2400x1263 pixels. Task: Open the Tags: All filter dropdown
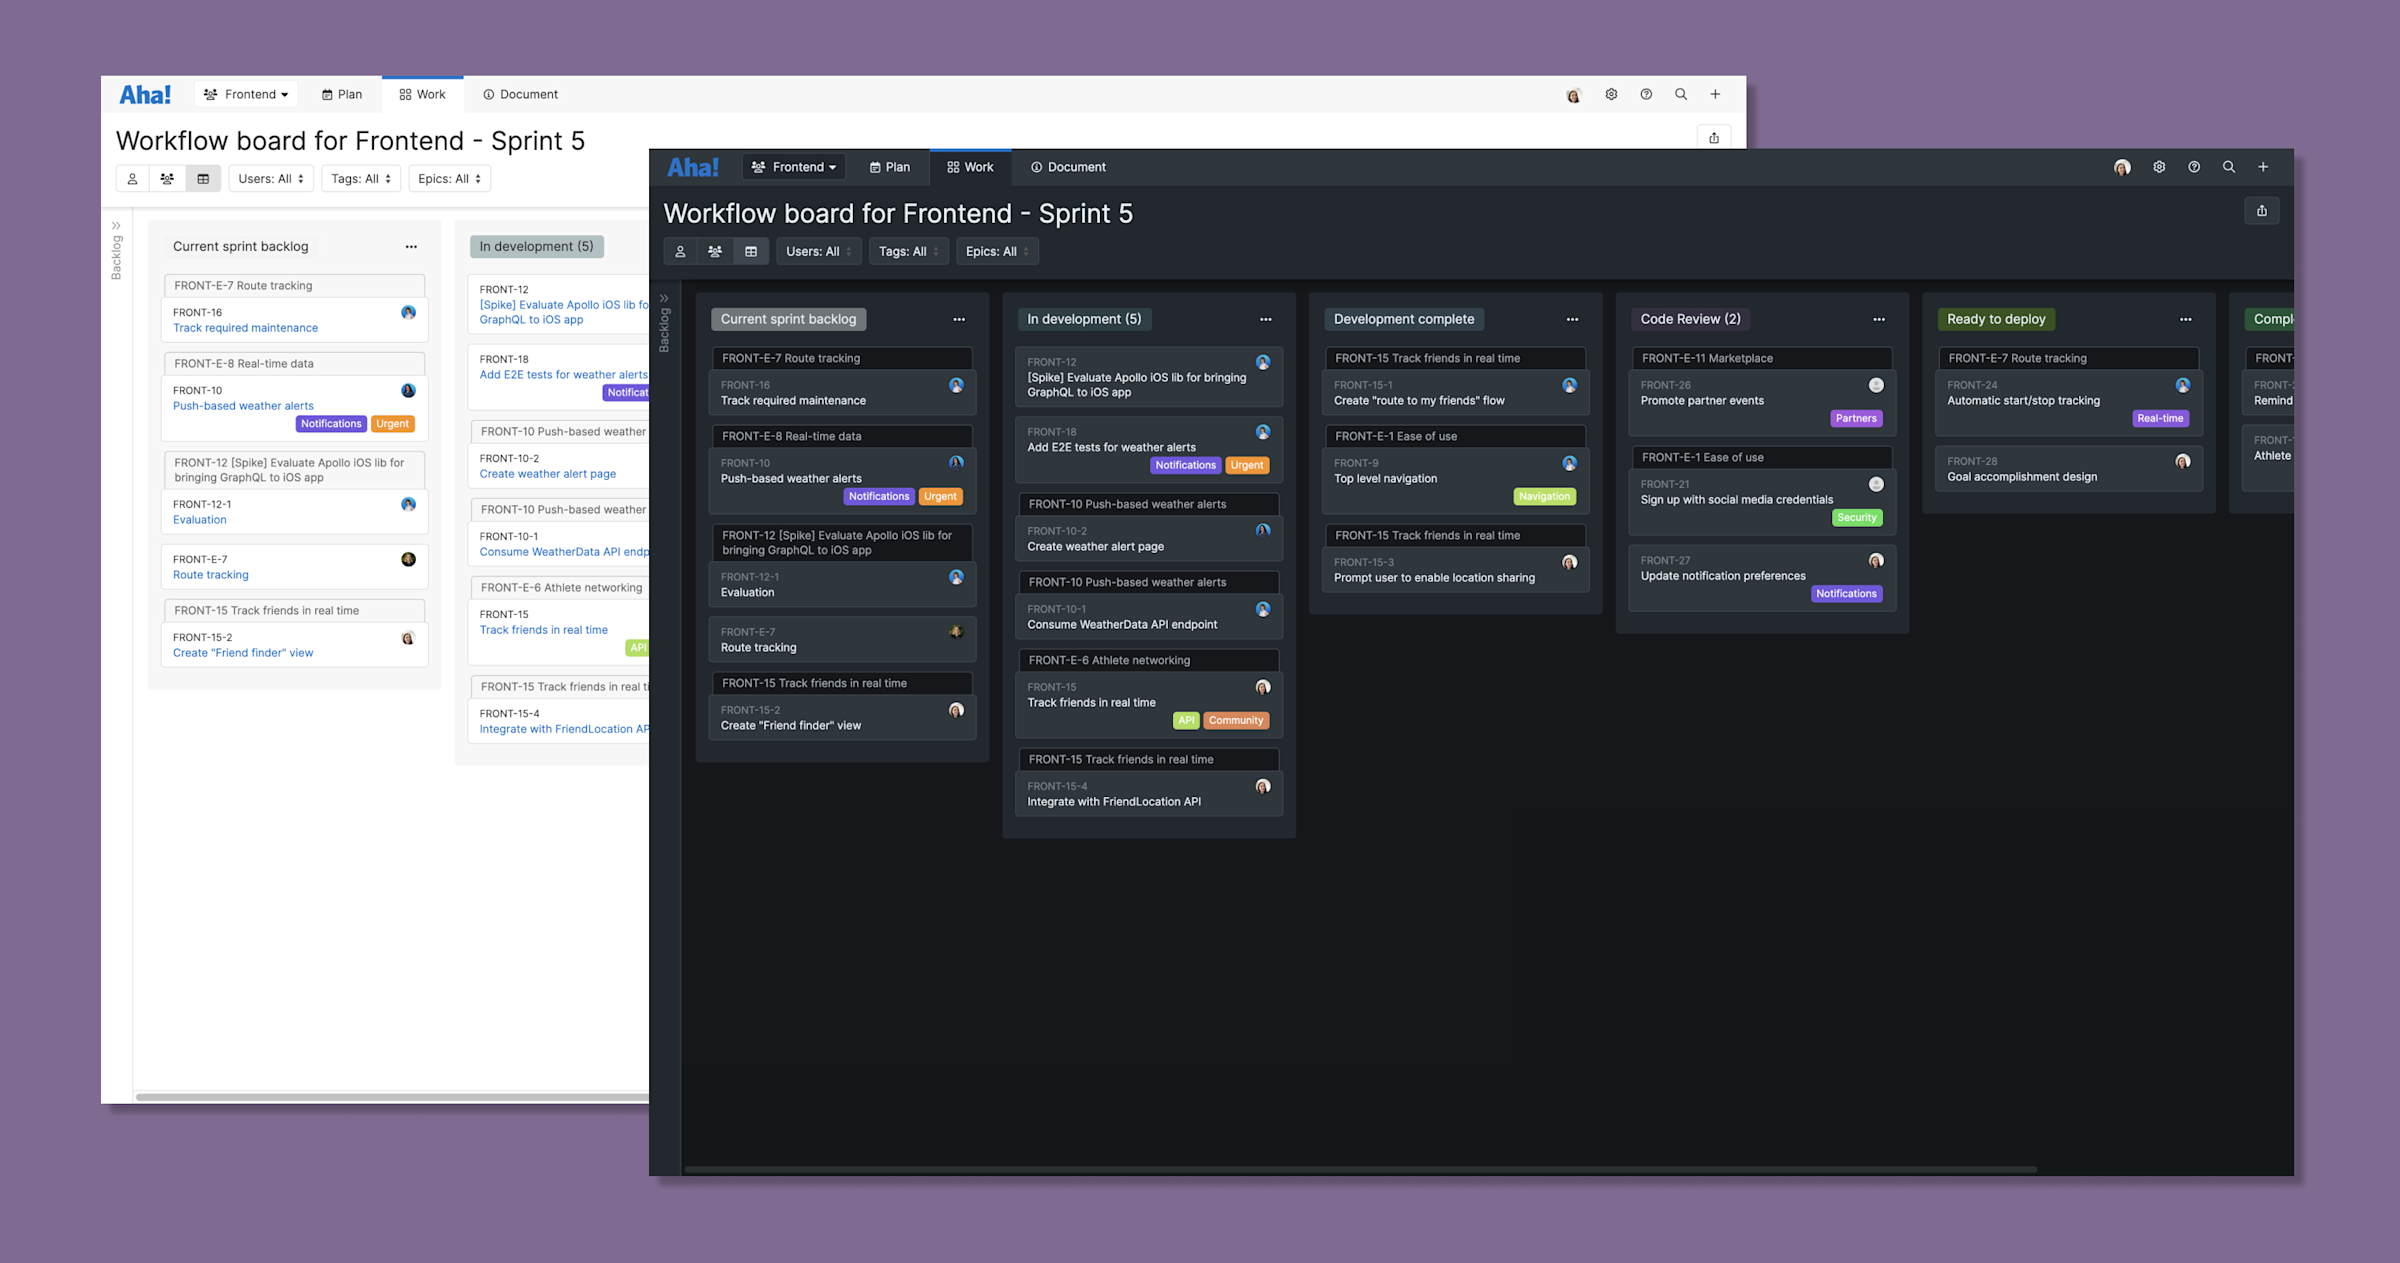[907, 251]
